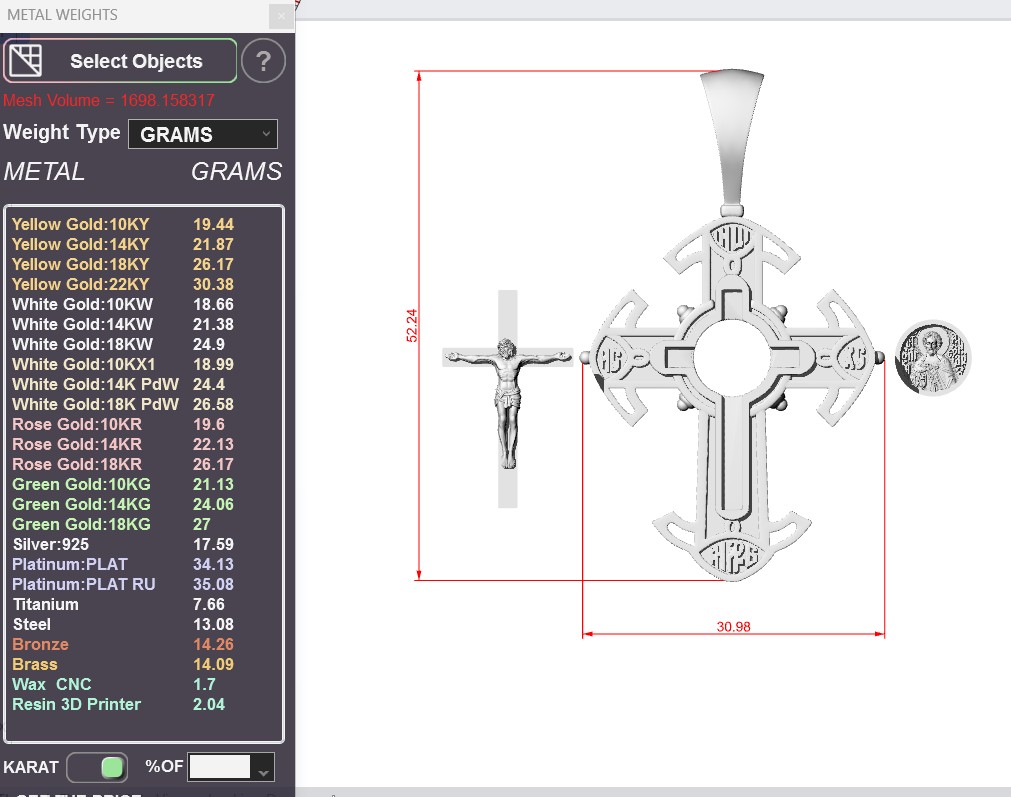The width and height of the screenshot is (1011, 797).
Task: Click the GRAMS column header
Action: 237,172
